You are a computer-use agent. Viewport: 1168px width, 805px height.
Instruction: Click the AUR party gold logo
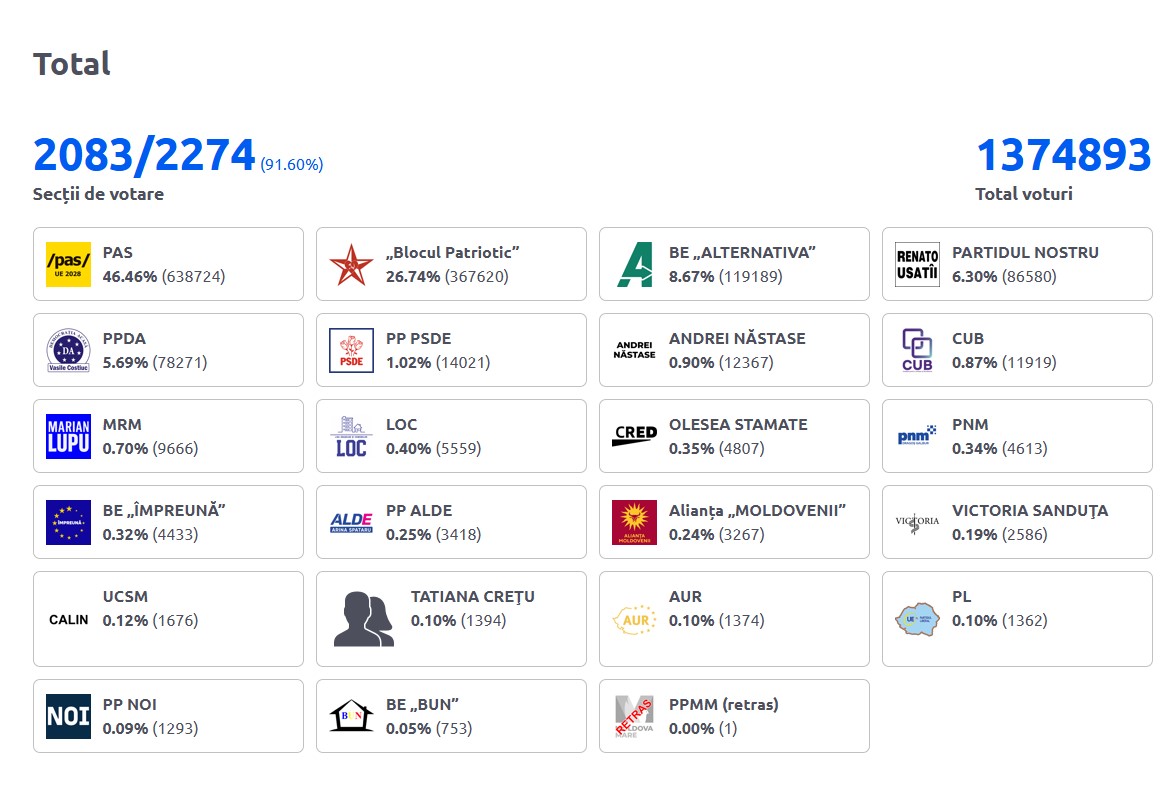point(634,619)
